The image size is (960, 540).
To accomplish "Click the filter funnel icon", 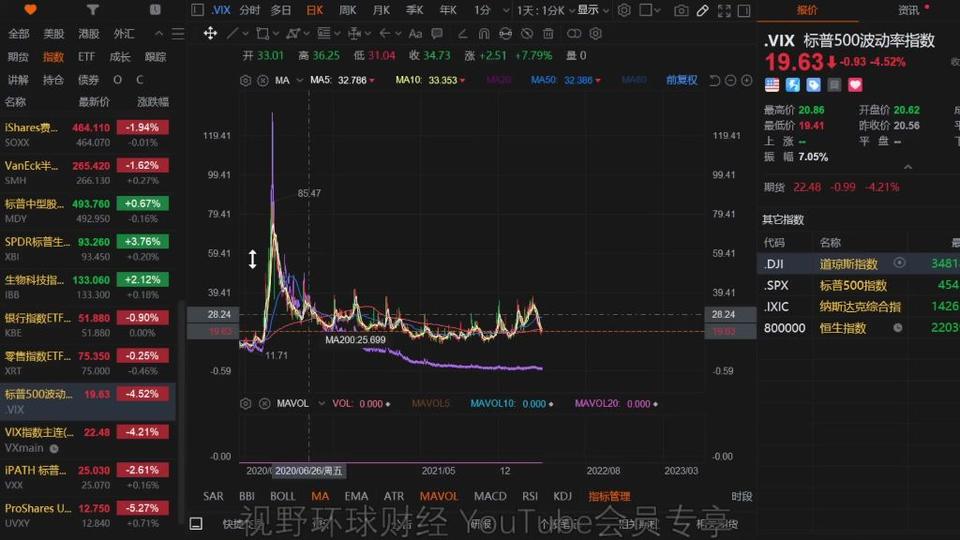I will tap(92, 10).
